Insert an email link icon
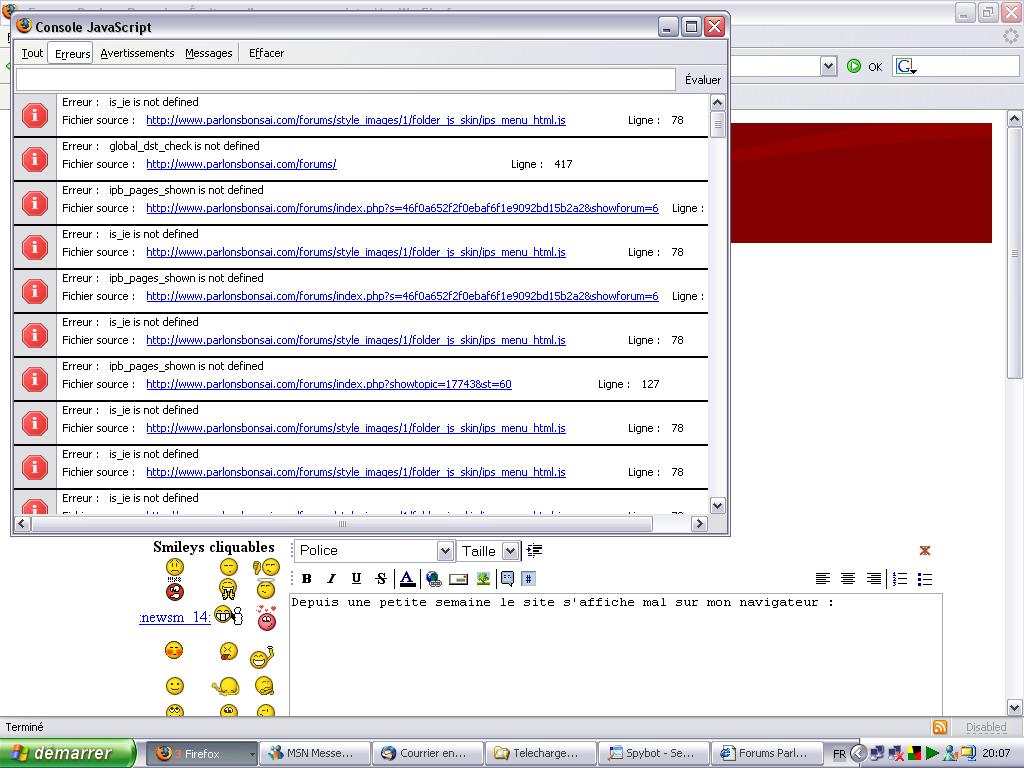 coord(458,579)
